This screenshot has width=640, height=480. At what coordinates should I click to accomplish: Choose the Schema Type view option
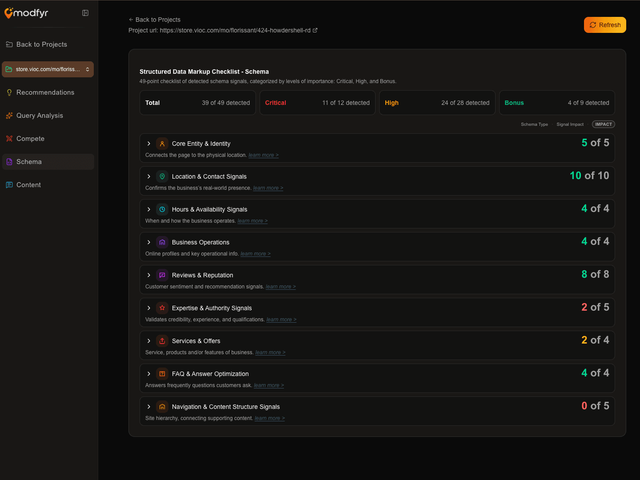[x=534, y=124]
